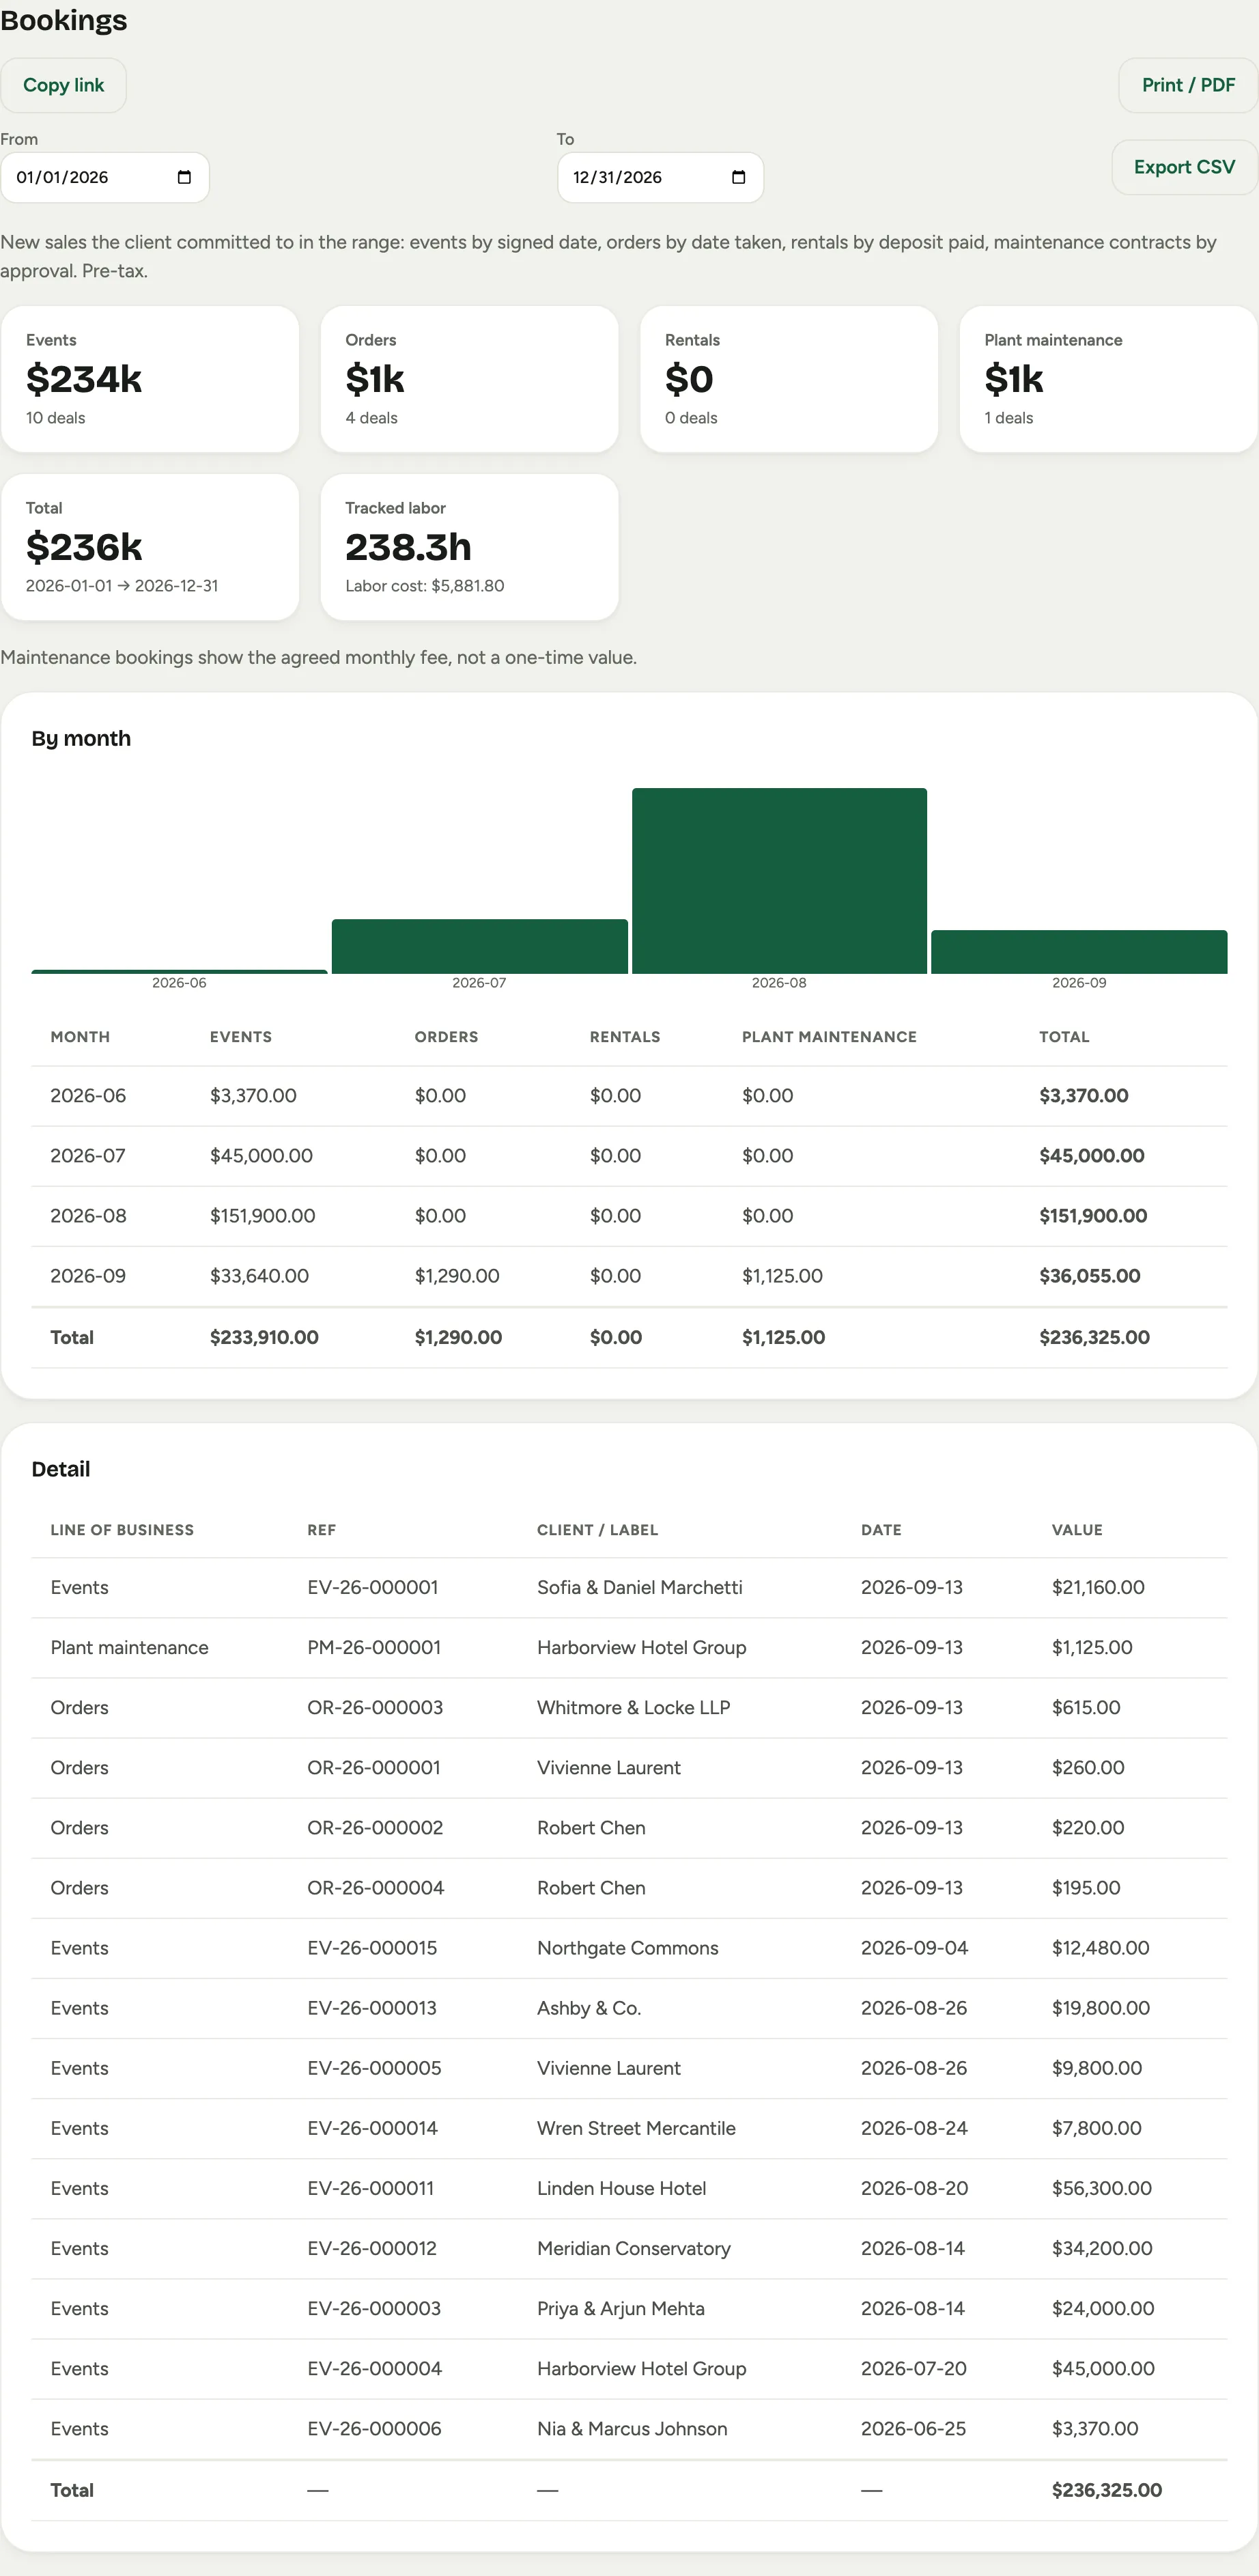Image resolution: width=1259 pixels, height=2576 pixels.
Task: Click the LINE OF BUSINESS column header
Action: click(122, 1530)
